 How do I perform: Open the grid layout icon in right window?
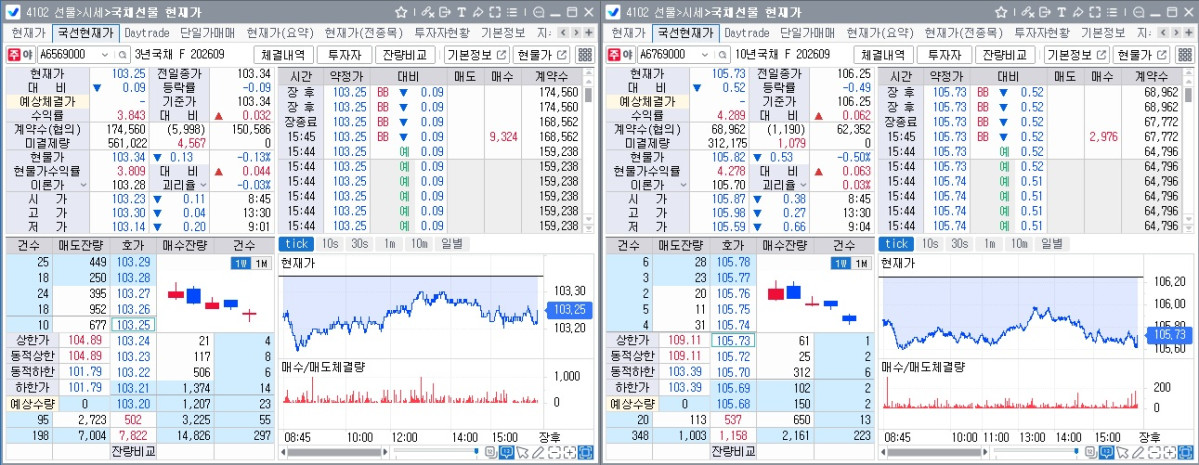[1185, 54]
